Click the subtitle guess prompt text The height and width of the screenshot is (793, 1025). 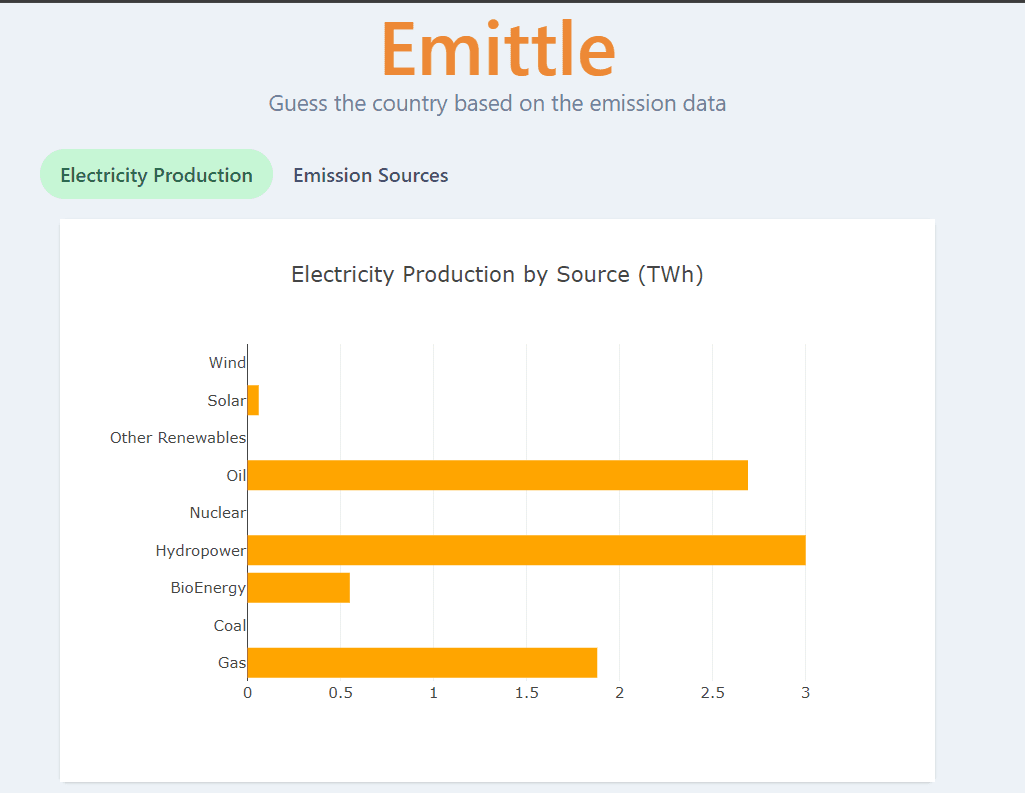coord(497,103)
